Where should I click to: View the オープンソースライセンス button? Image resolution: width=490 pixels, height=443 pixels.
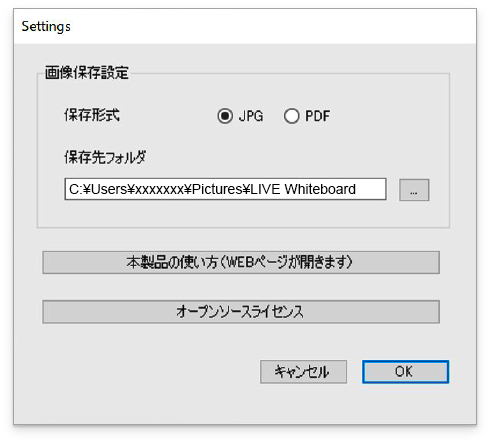point(241,312)
